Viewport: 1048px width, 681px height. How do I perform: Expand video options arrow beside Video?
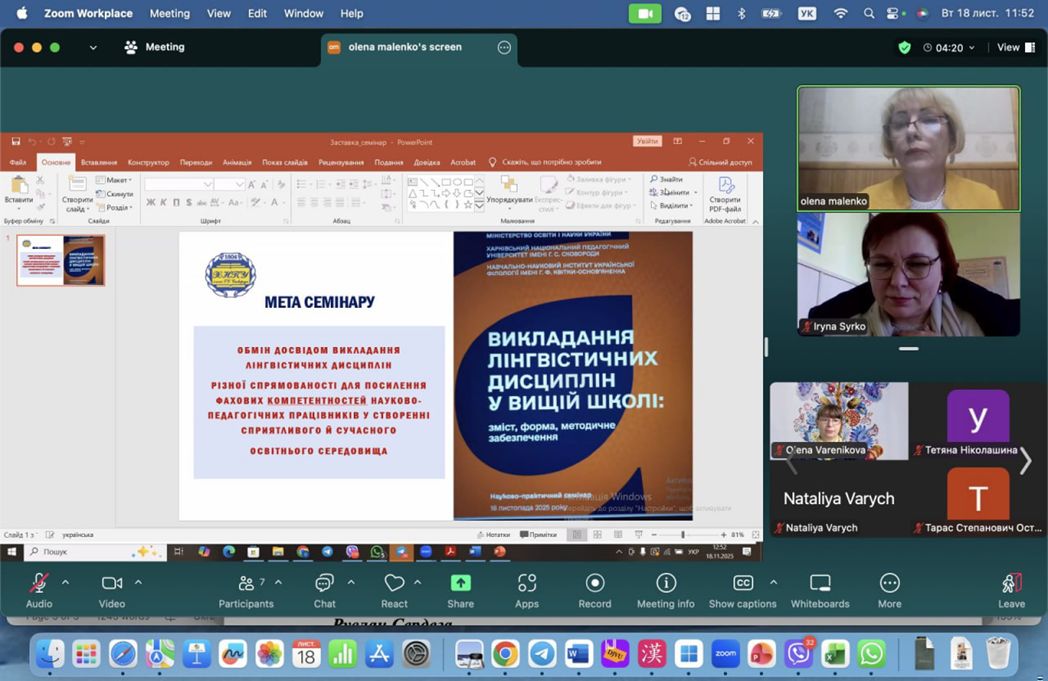(138, 581)
